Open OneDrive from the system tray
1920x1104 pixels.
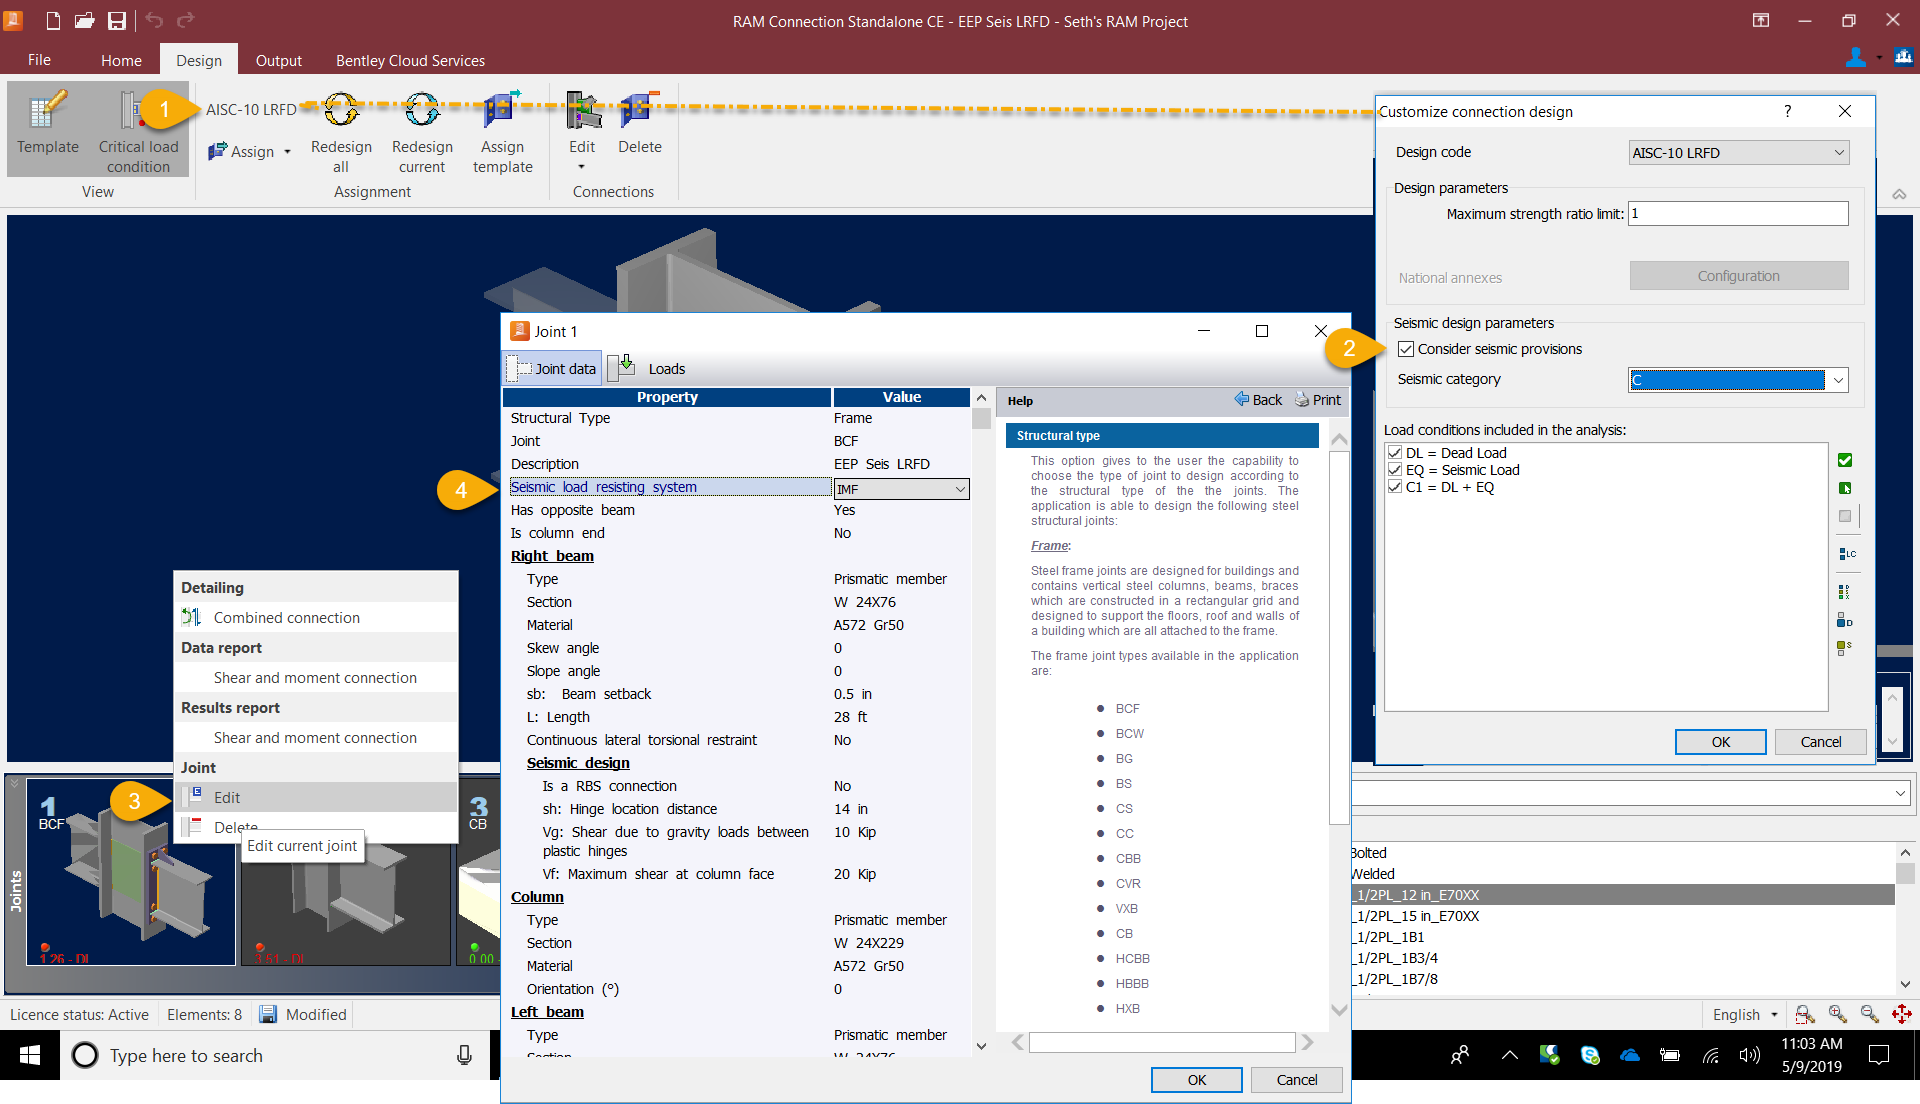pyautogui.click(x=1629, y=1055)
